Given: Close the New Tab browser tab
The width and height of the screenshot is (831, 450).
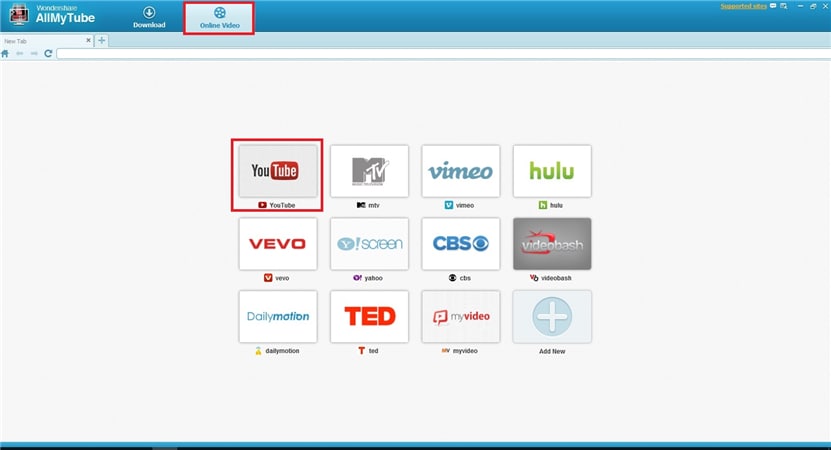Looking at the screenshot, I should (89, 40).
